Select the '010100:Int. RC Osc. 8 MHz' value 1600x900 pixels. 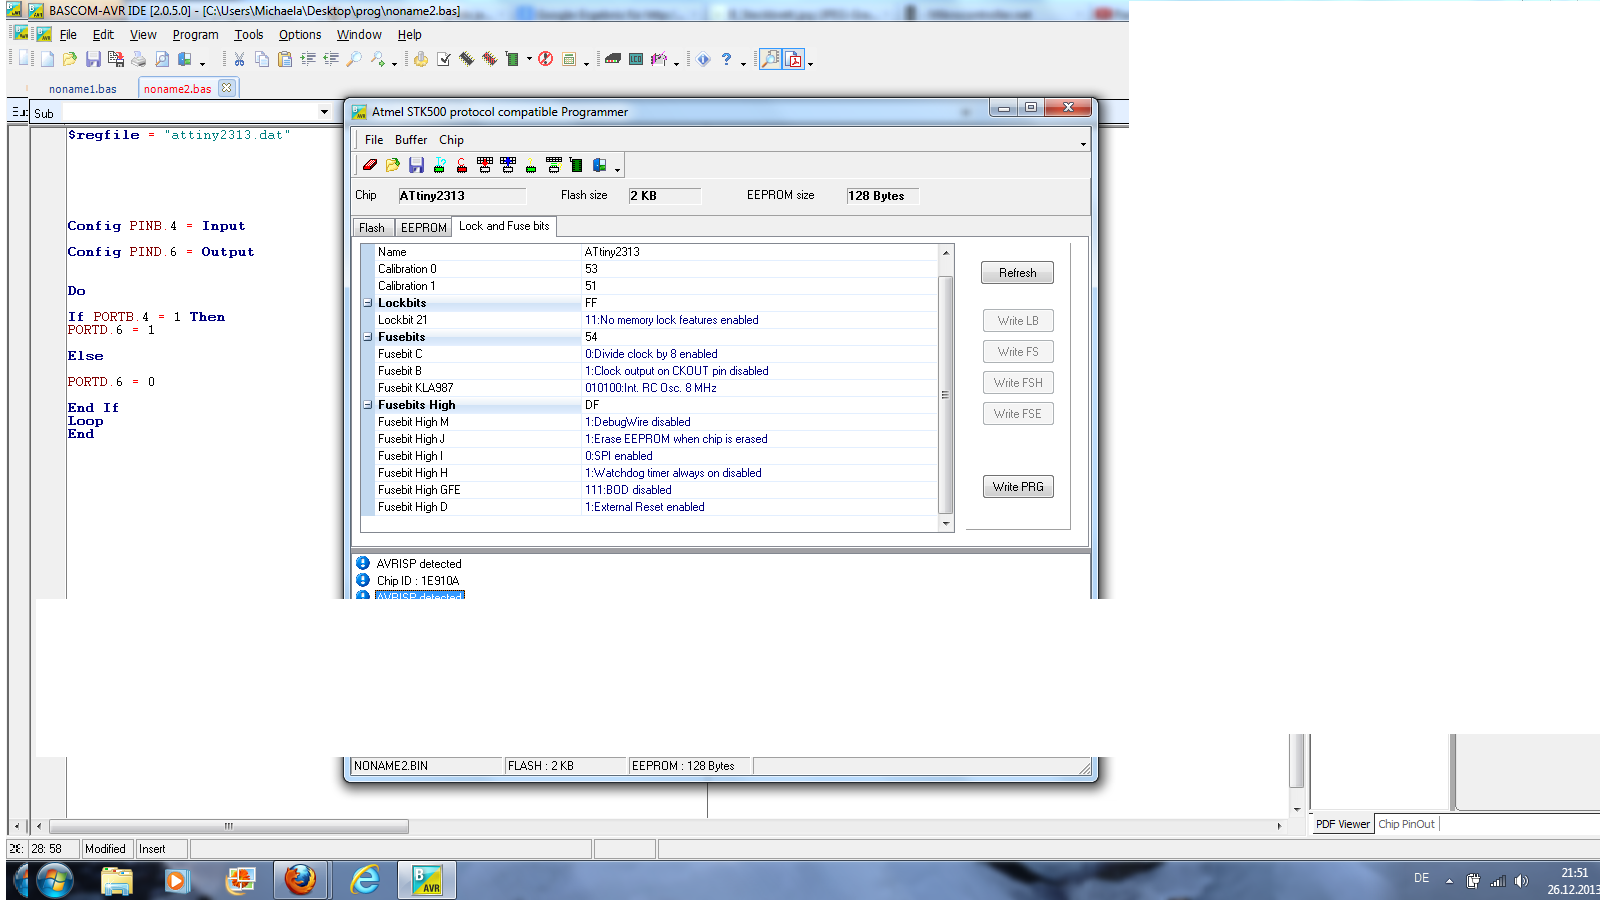pos(651,388)
